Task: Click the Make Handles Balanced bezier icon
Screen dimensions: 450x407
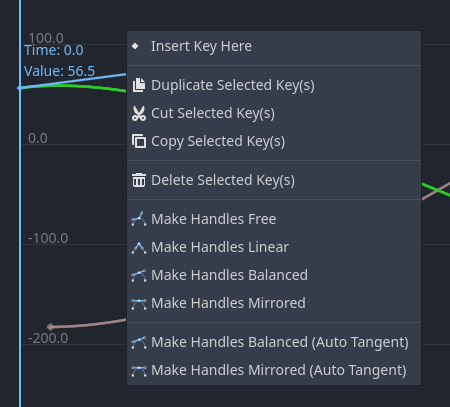Action: (x=139, y=275)
